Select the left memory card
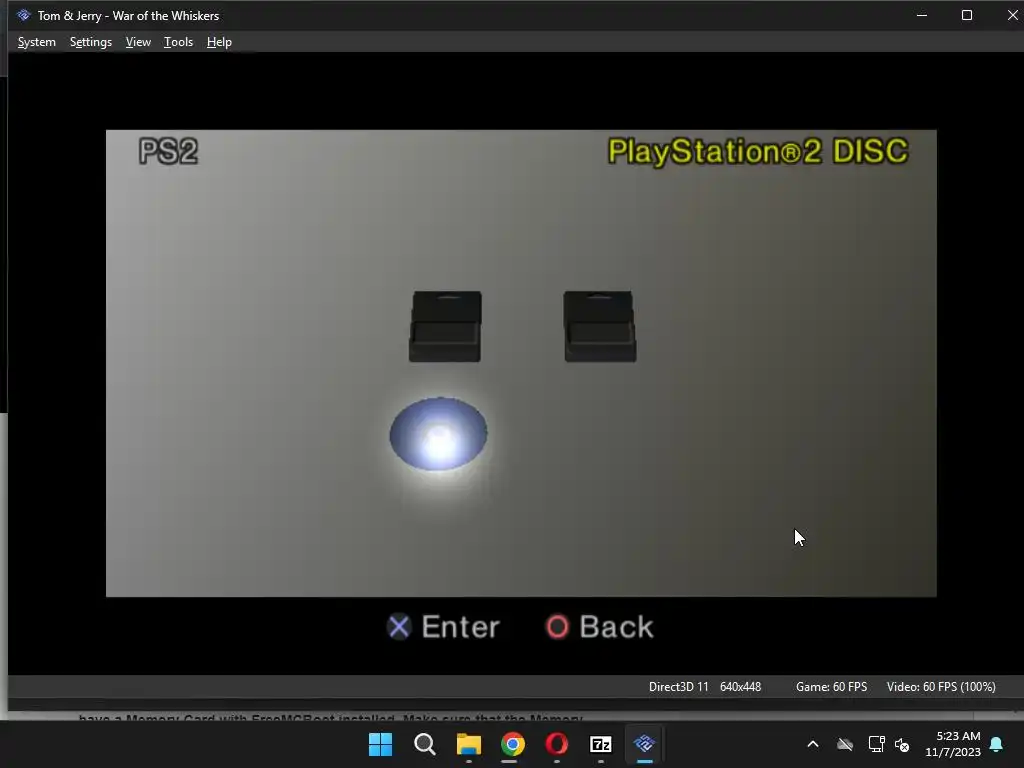 tap(445, 326)
